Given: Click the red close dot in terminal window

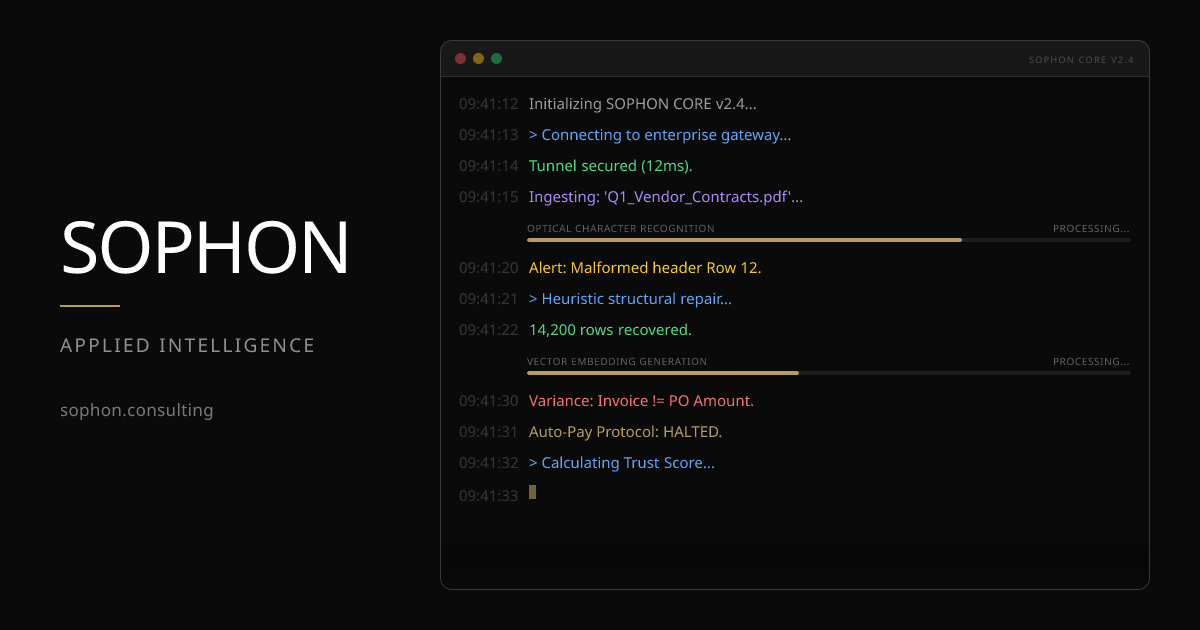Looking at the screenshot, I should point(460,59).
